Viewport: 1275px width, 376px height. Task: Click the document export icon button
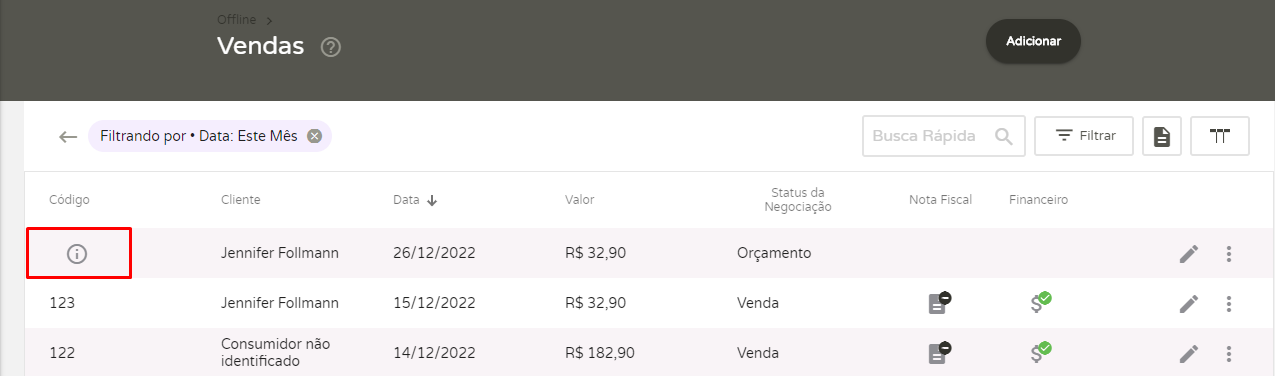(x=1162, y=136)
